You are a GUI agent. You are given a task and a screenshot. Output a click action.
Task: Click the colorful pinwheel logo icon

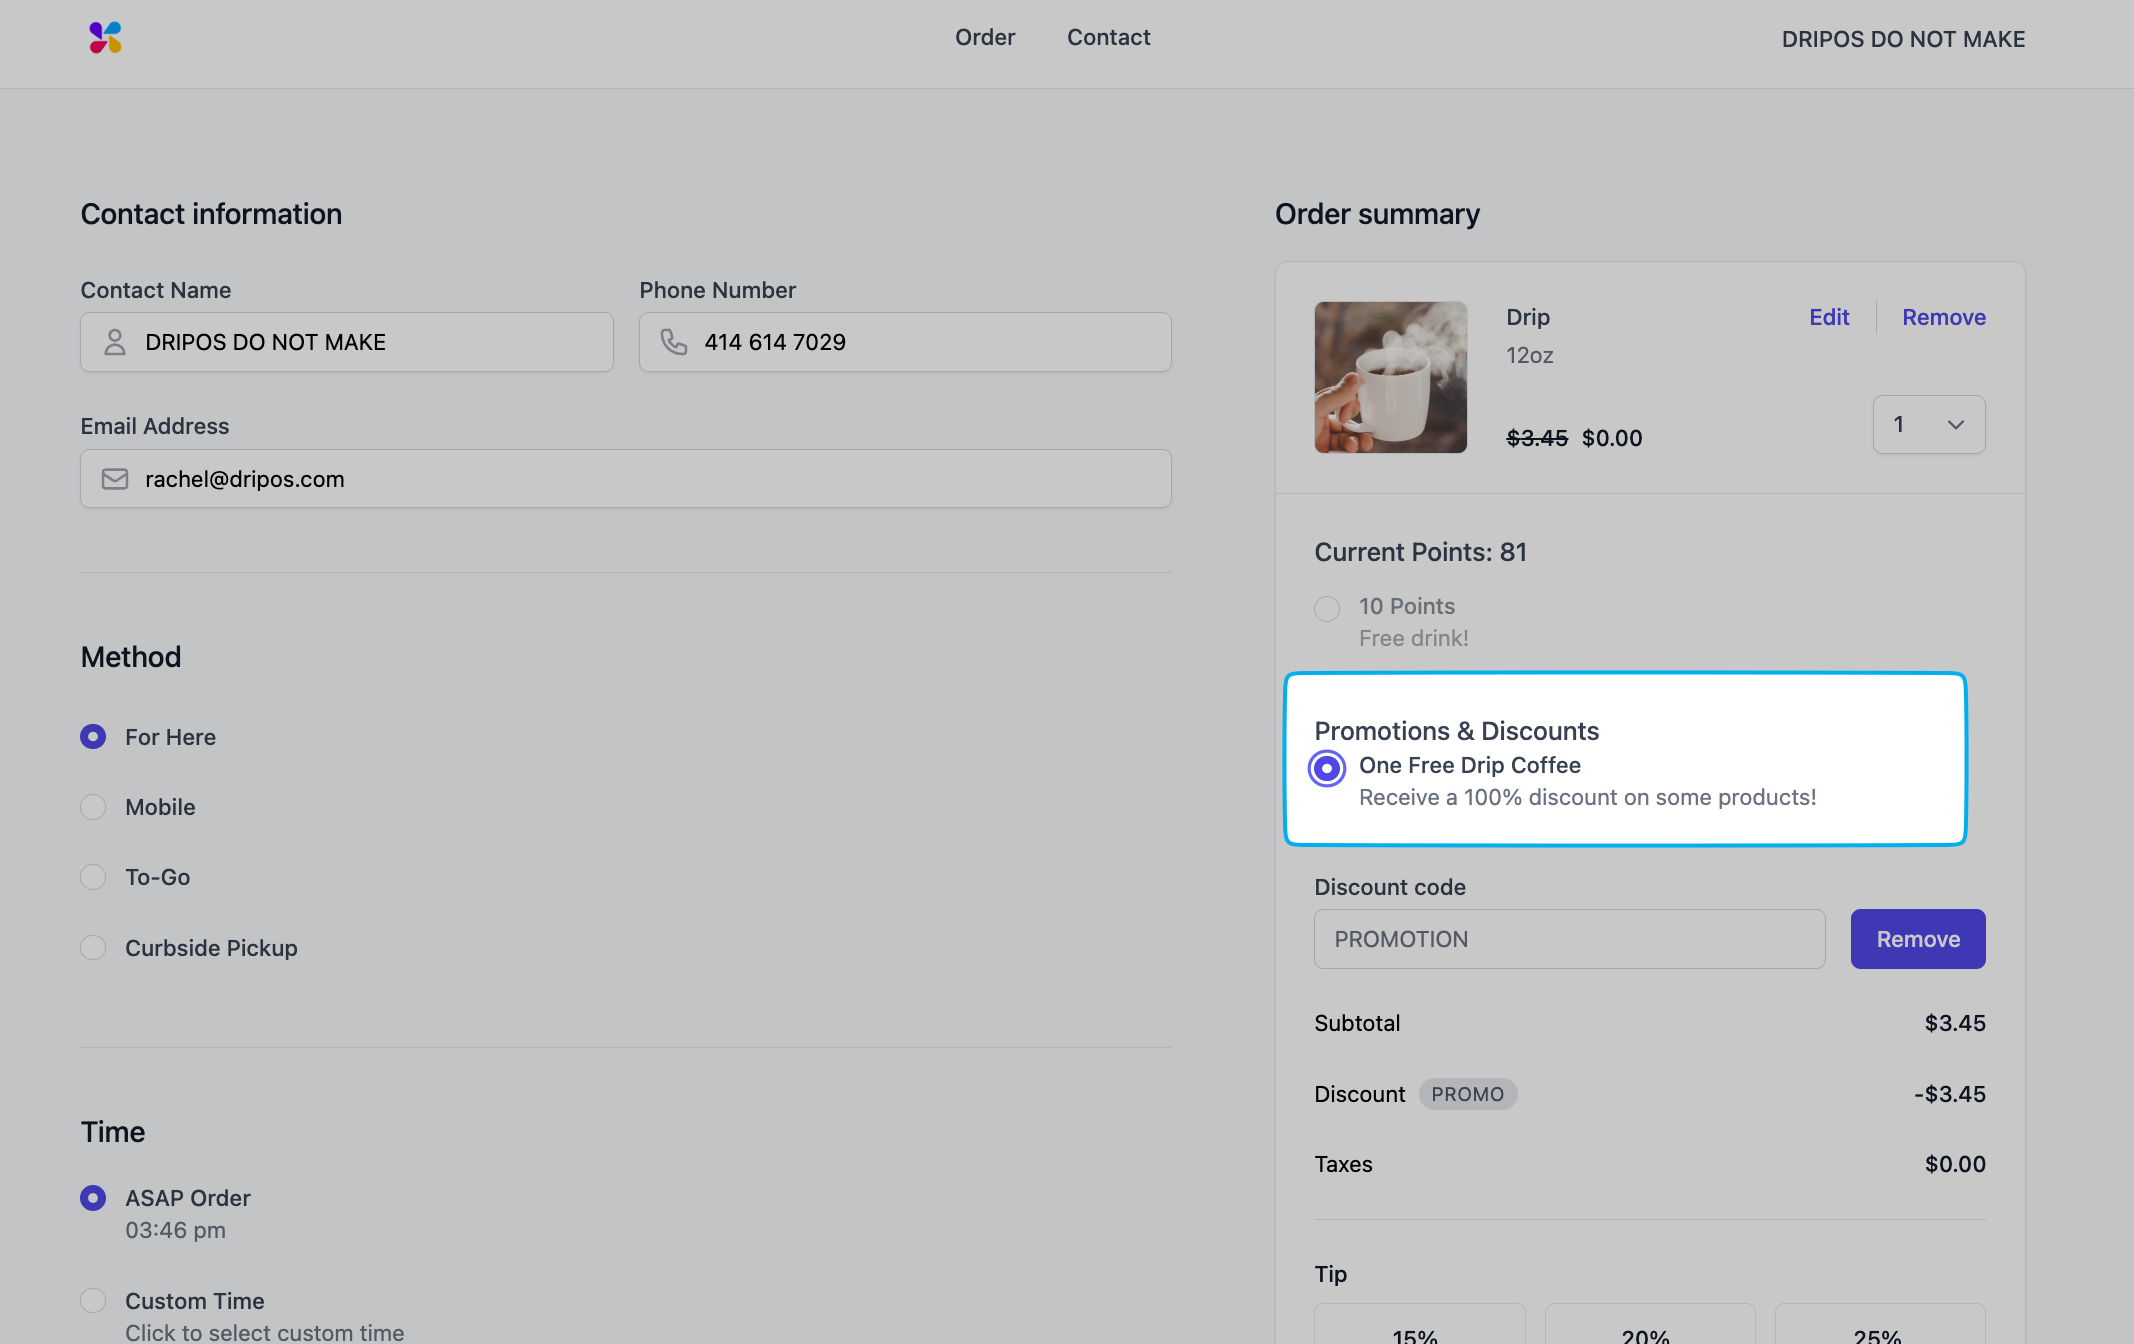click(105, 38)
